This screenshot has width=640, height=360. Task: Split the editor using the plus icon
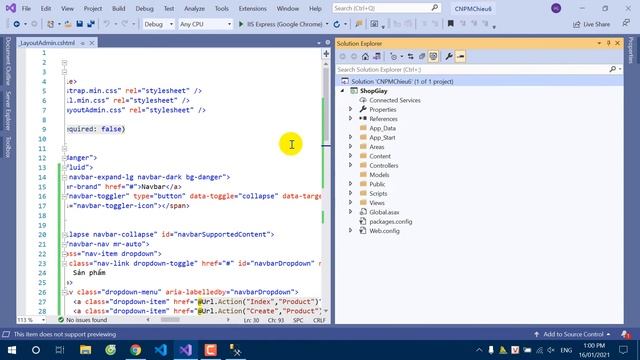(326, 53)
